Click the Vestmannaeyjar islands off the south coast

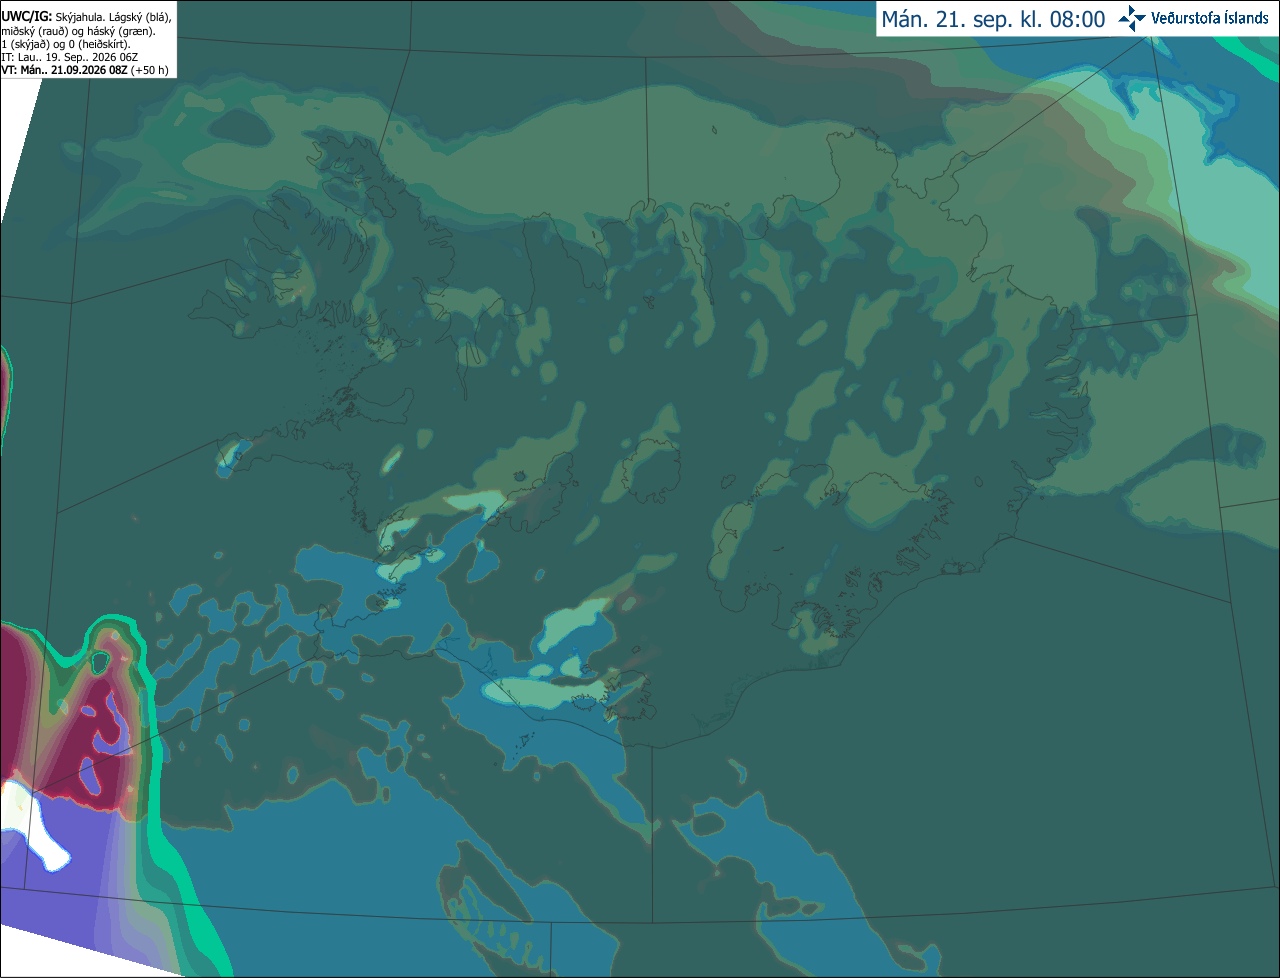(522, 742)
